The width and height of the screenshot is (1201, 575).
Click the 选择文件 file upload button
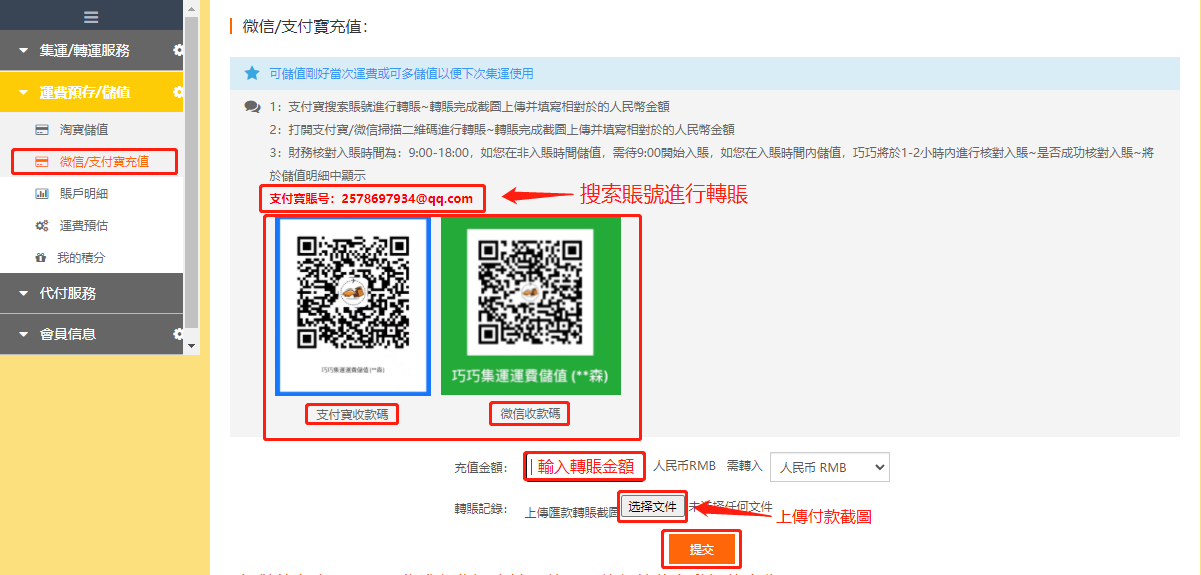653,507
